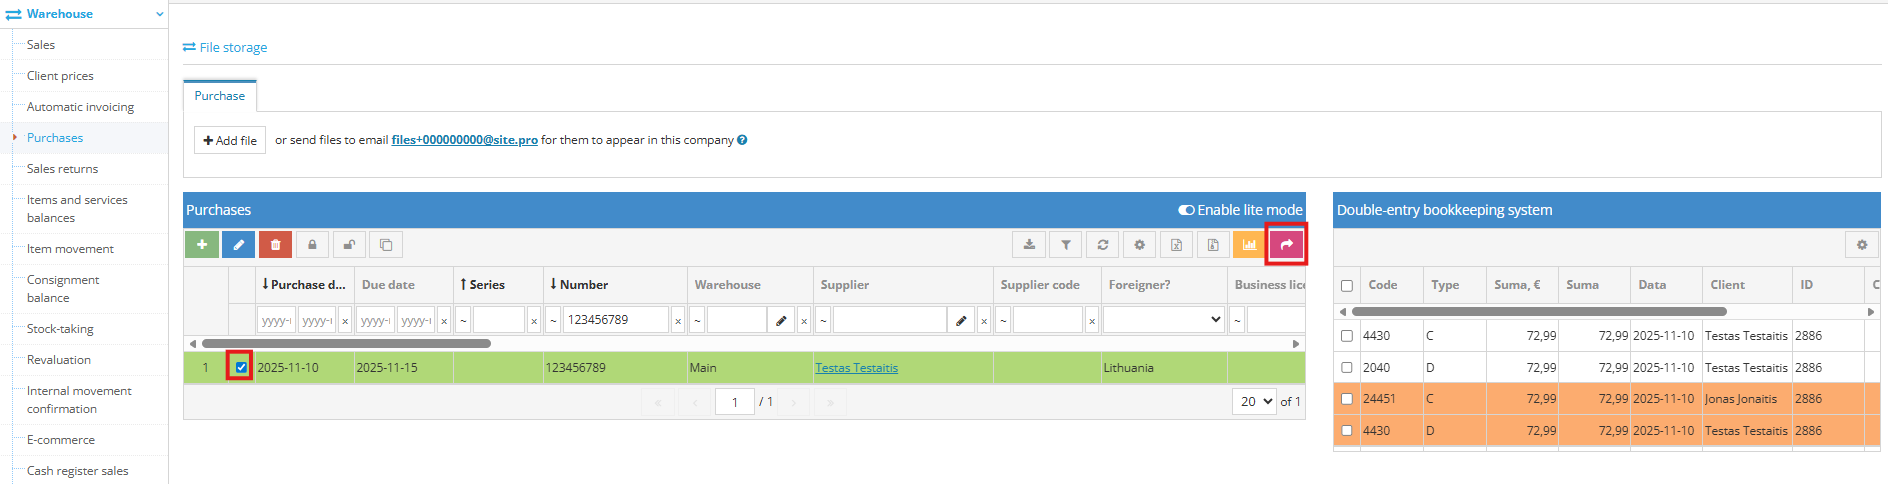1888x484 pixels.
Task: Click the copy purchase icon
Action: 386,245
